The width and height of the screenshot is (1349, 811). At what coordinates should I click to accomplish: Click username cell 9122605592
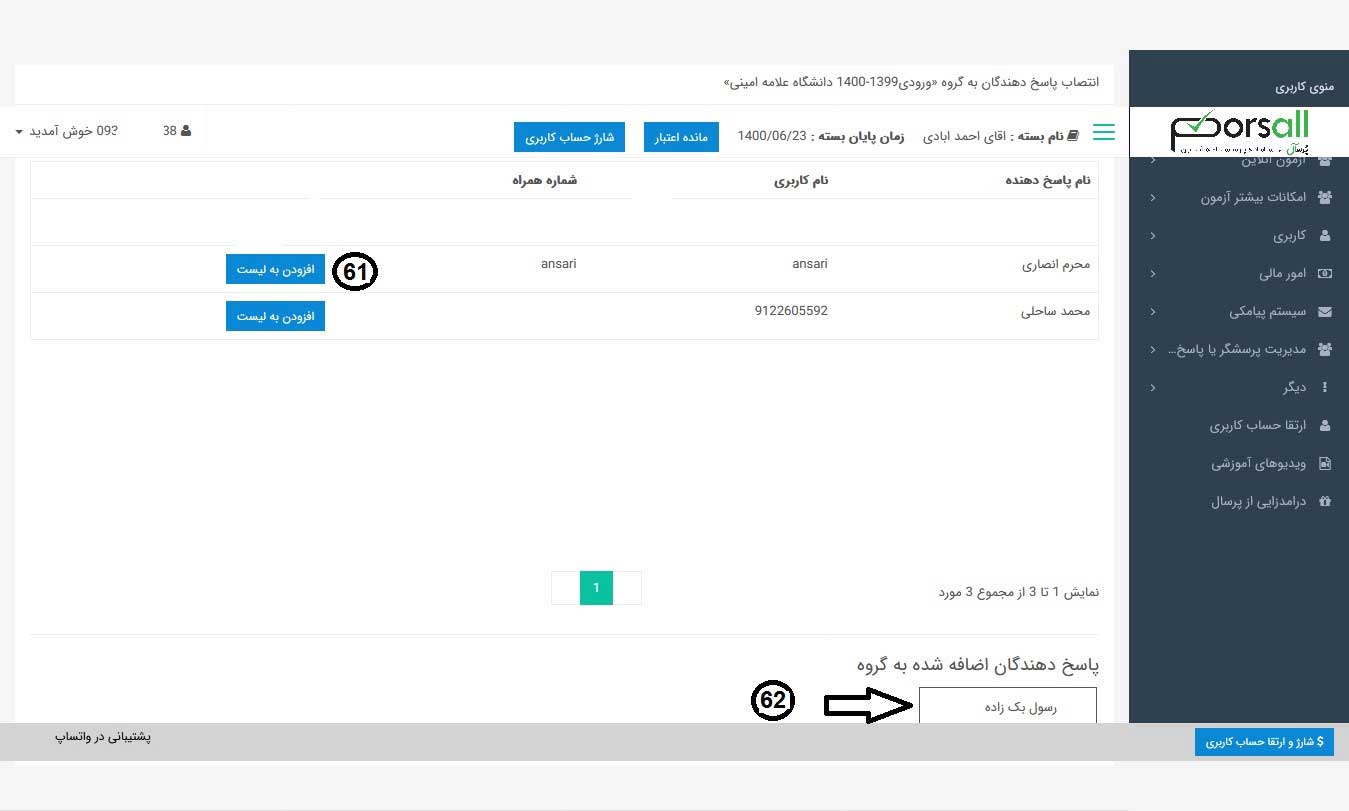pos(791,311)
